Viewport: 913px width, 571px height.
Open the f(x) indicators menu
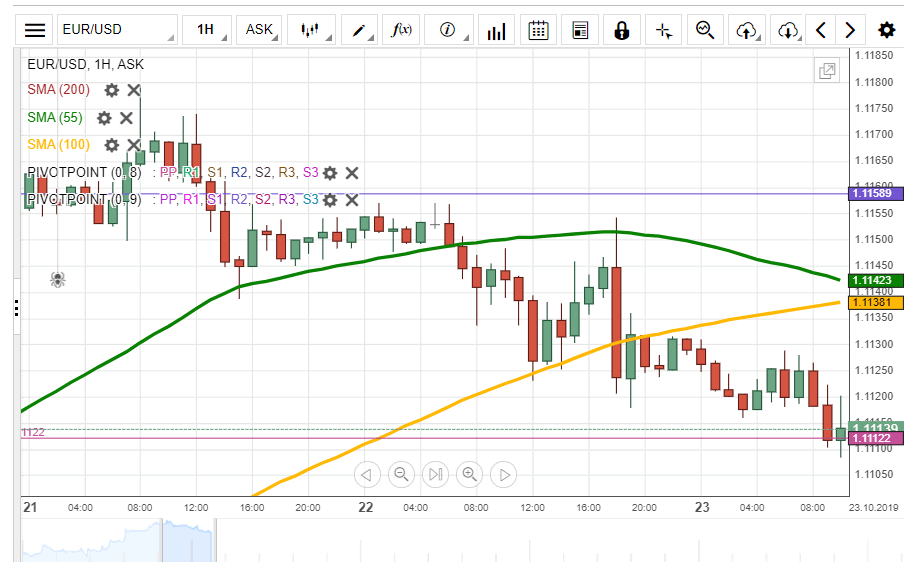point(405,29)
